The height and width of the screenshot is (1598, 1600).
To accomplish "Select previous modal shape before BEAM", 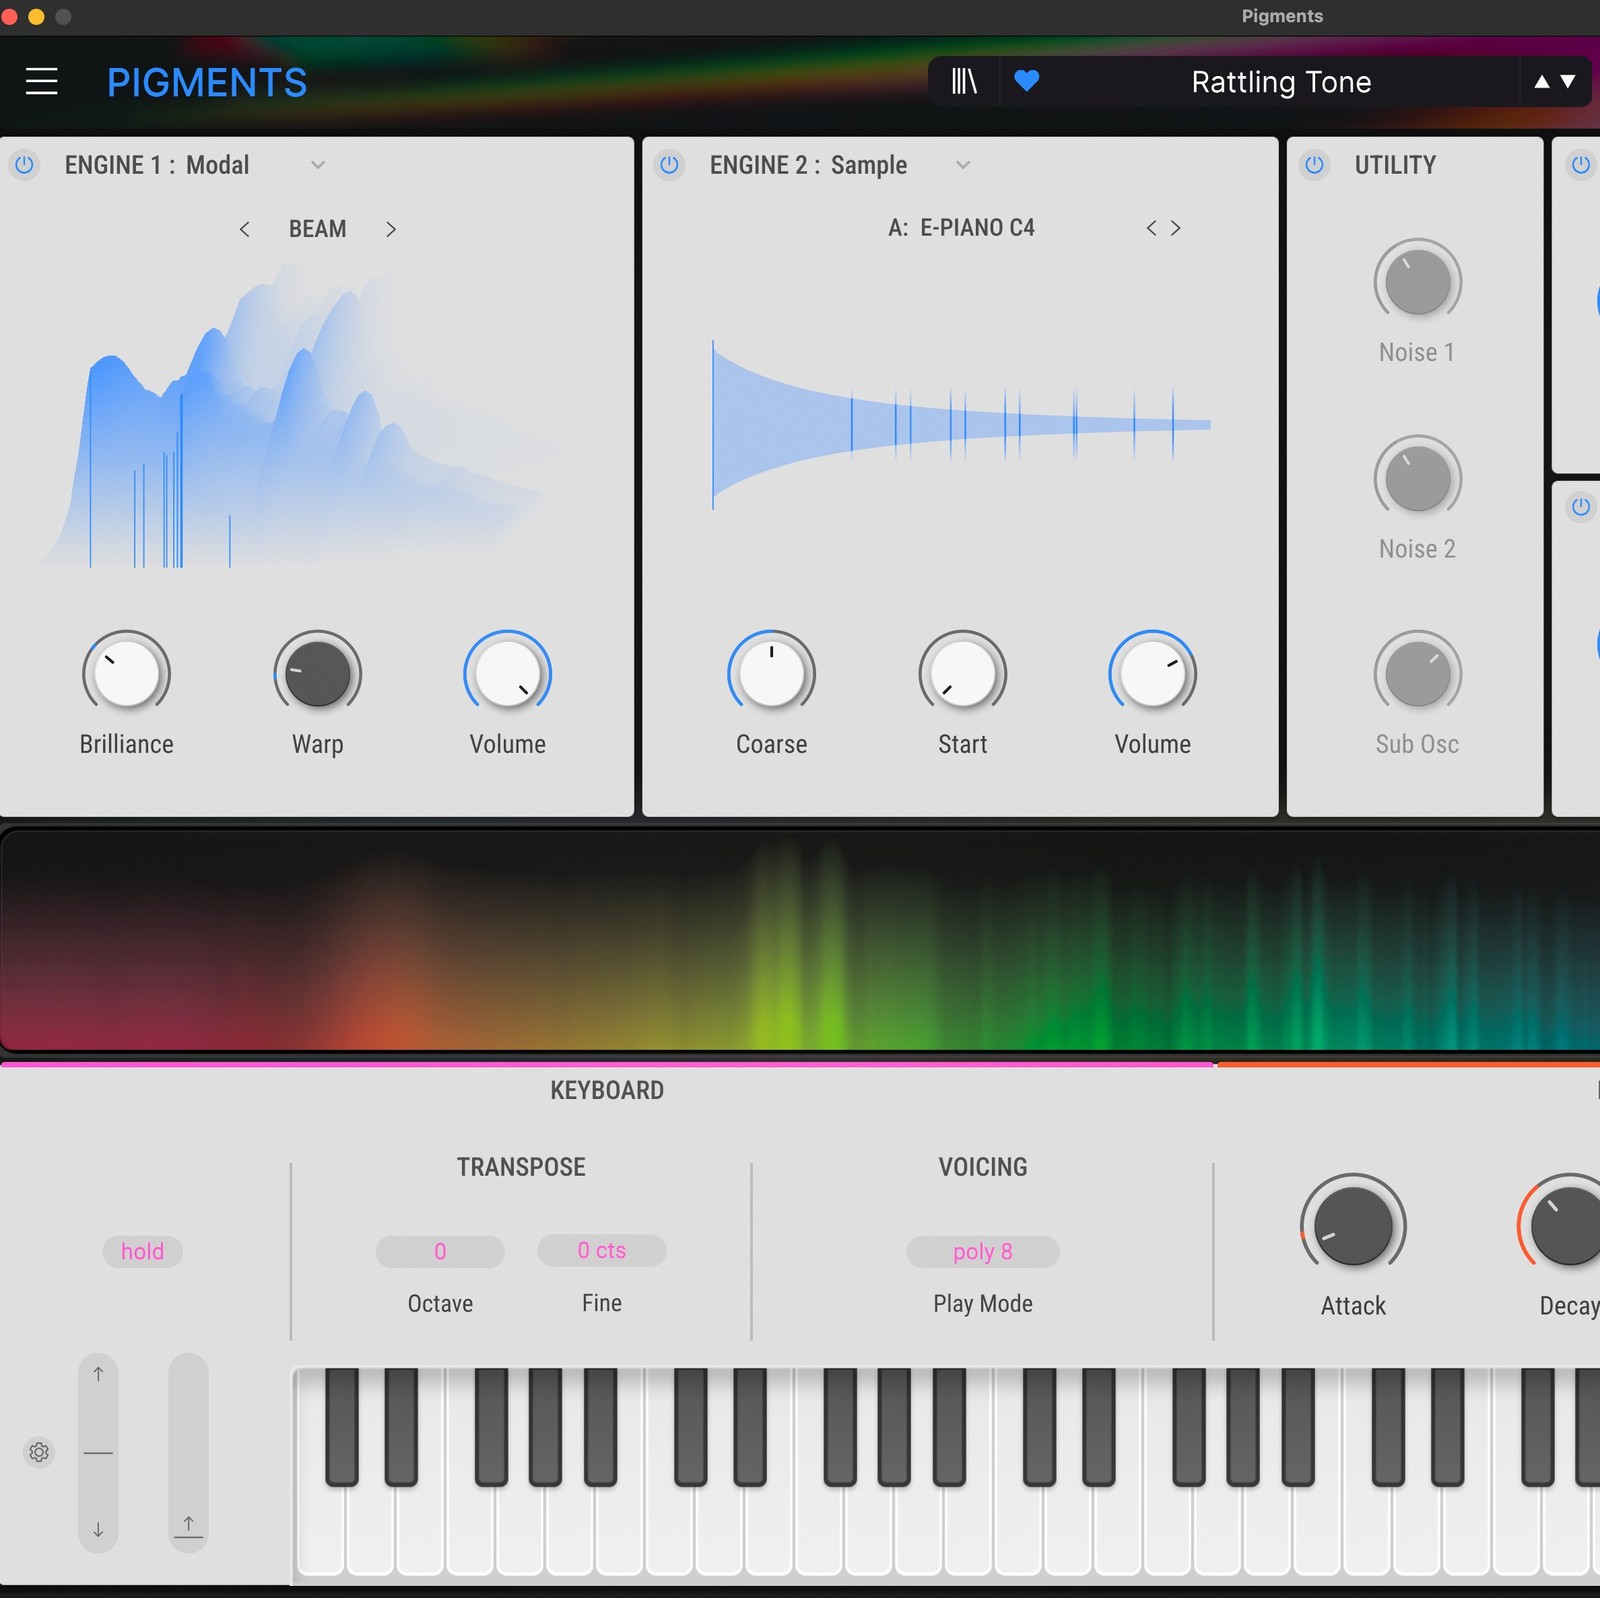I will 244,229.
